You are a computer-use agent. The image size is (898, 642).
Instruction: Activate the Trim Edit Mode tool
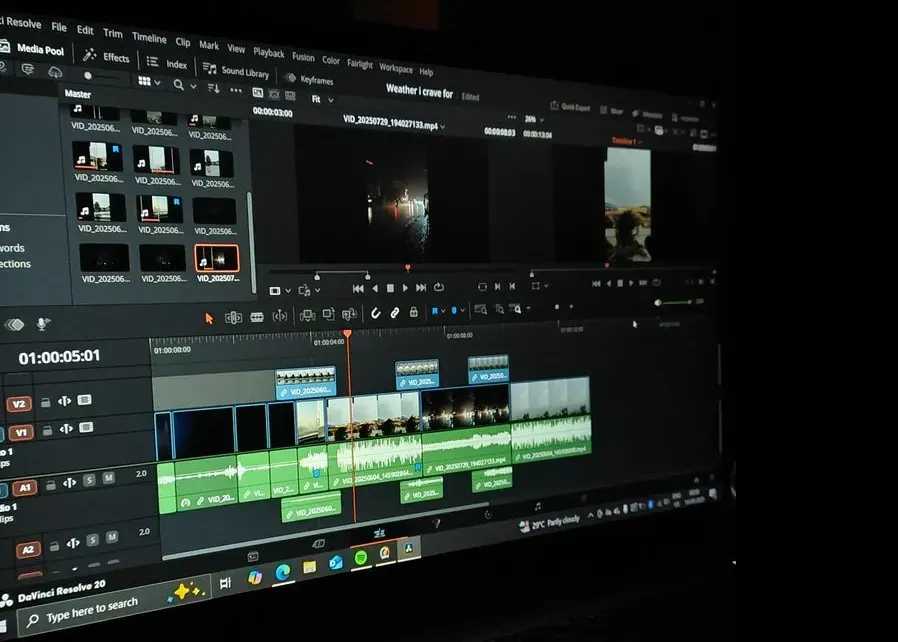coord(233,317)
